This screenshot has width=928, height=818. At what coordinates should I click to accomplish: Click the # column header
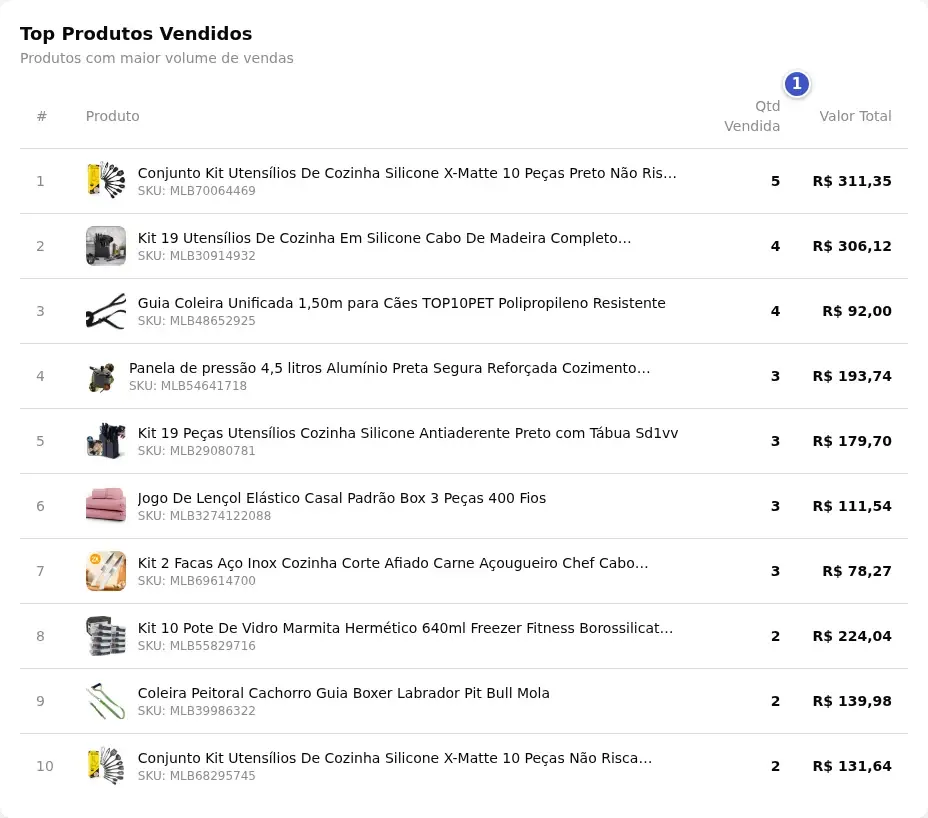41,116
